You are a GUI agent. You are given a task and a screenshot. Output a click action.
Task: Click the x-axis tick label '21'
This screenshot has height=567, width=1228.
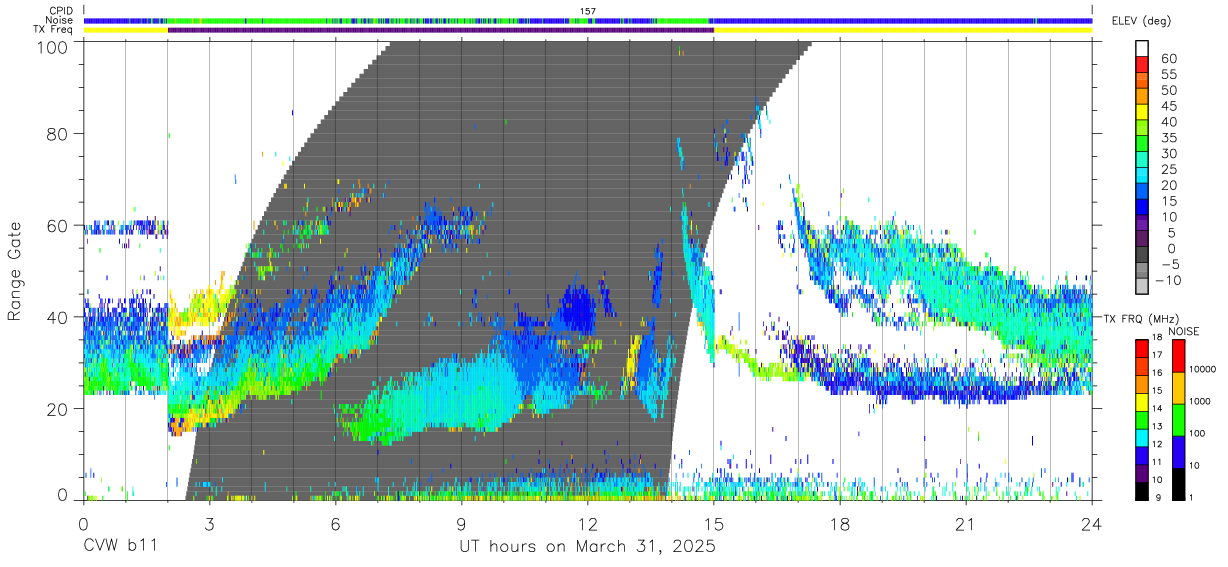(x=966, y=523)
